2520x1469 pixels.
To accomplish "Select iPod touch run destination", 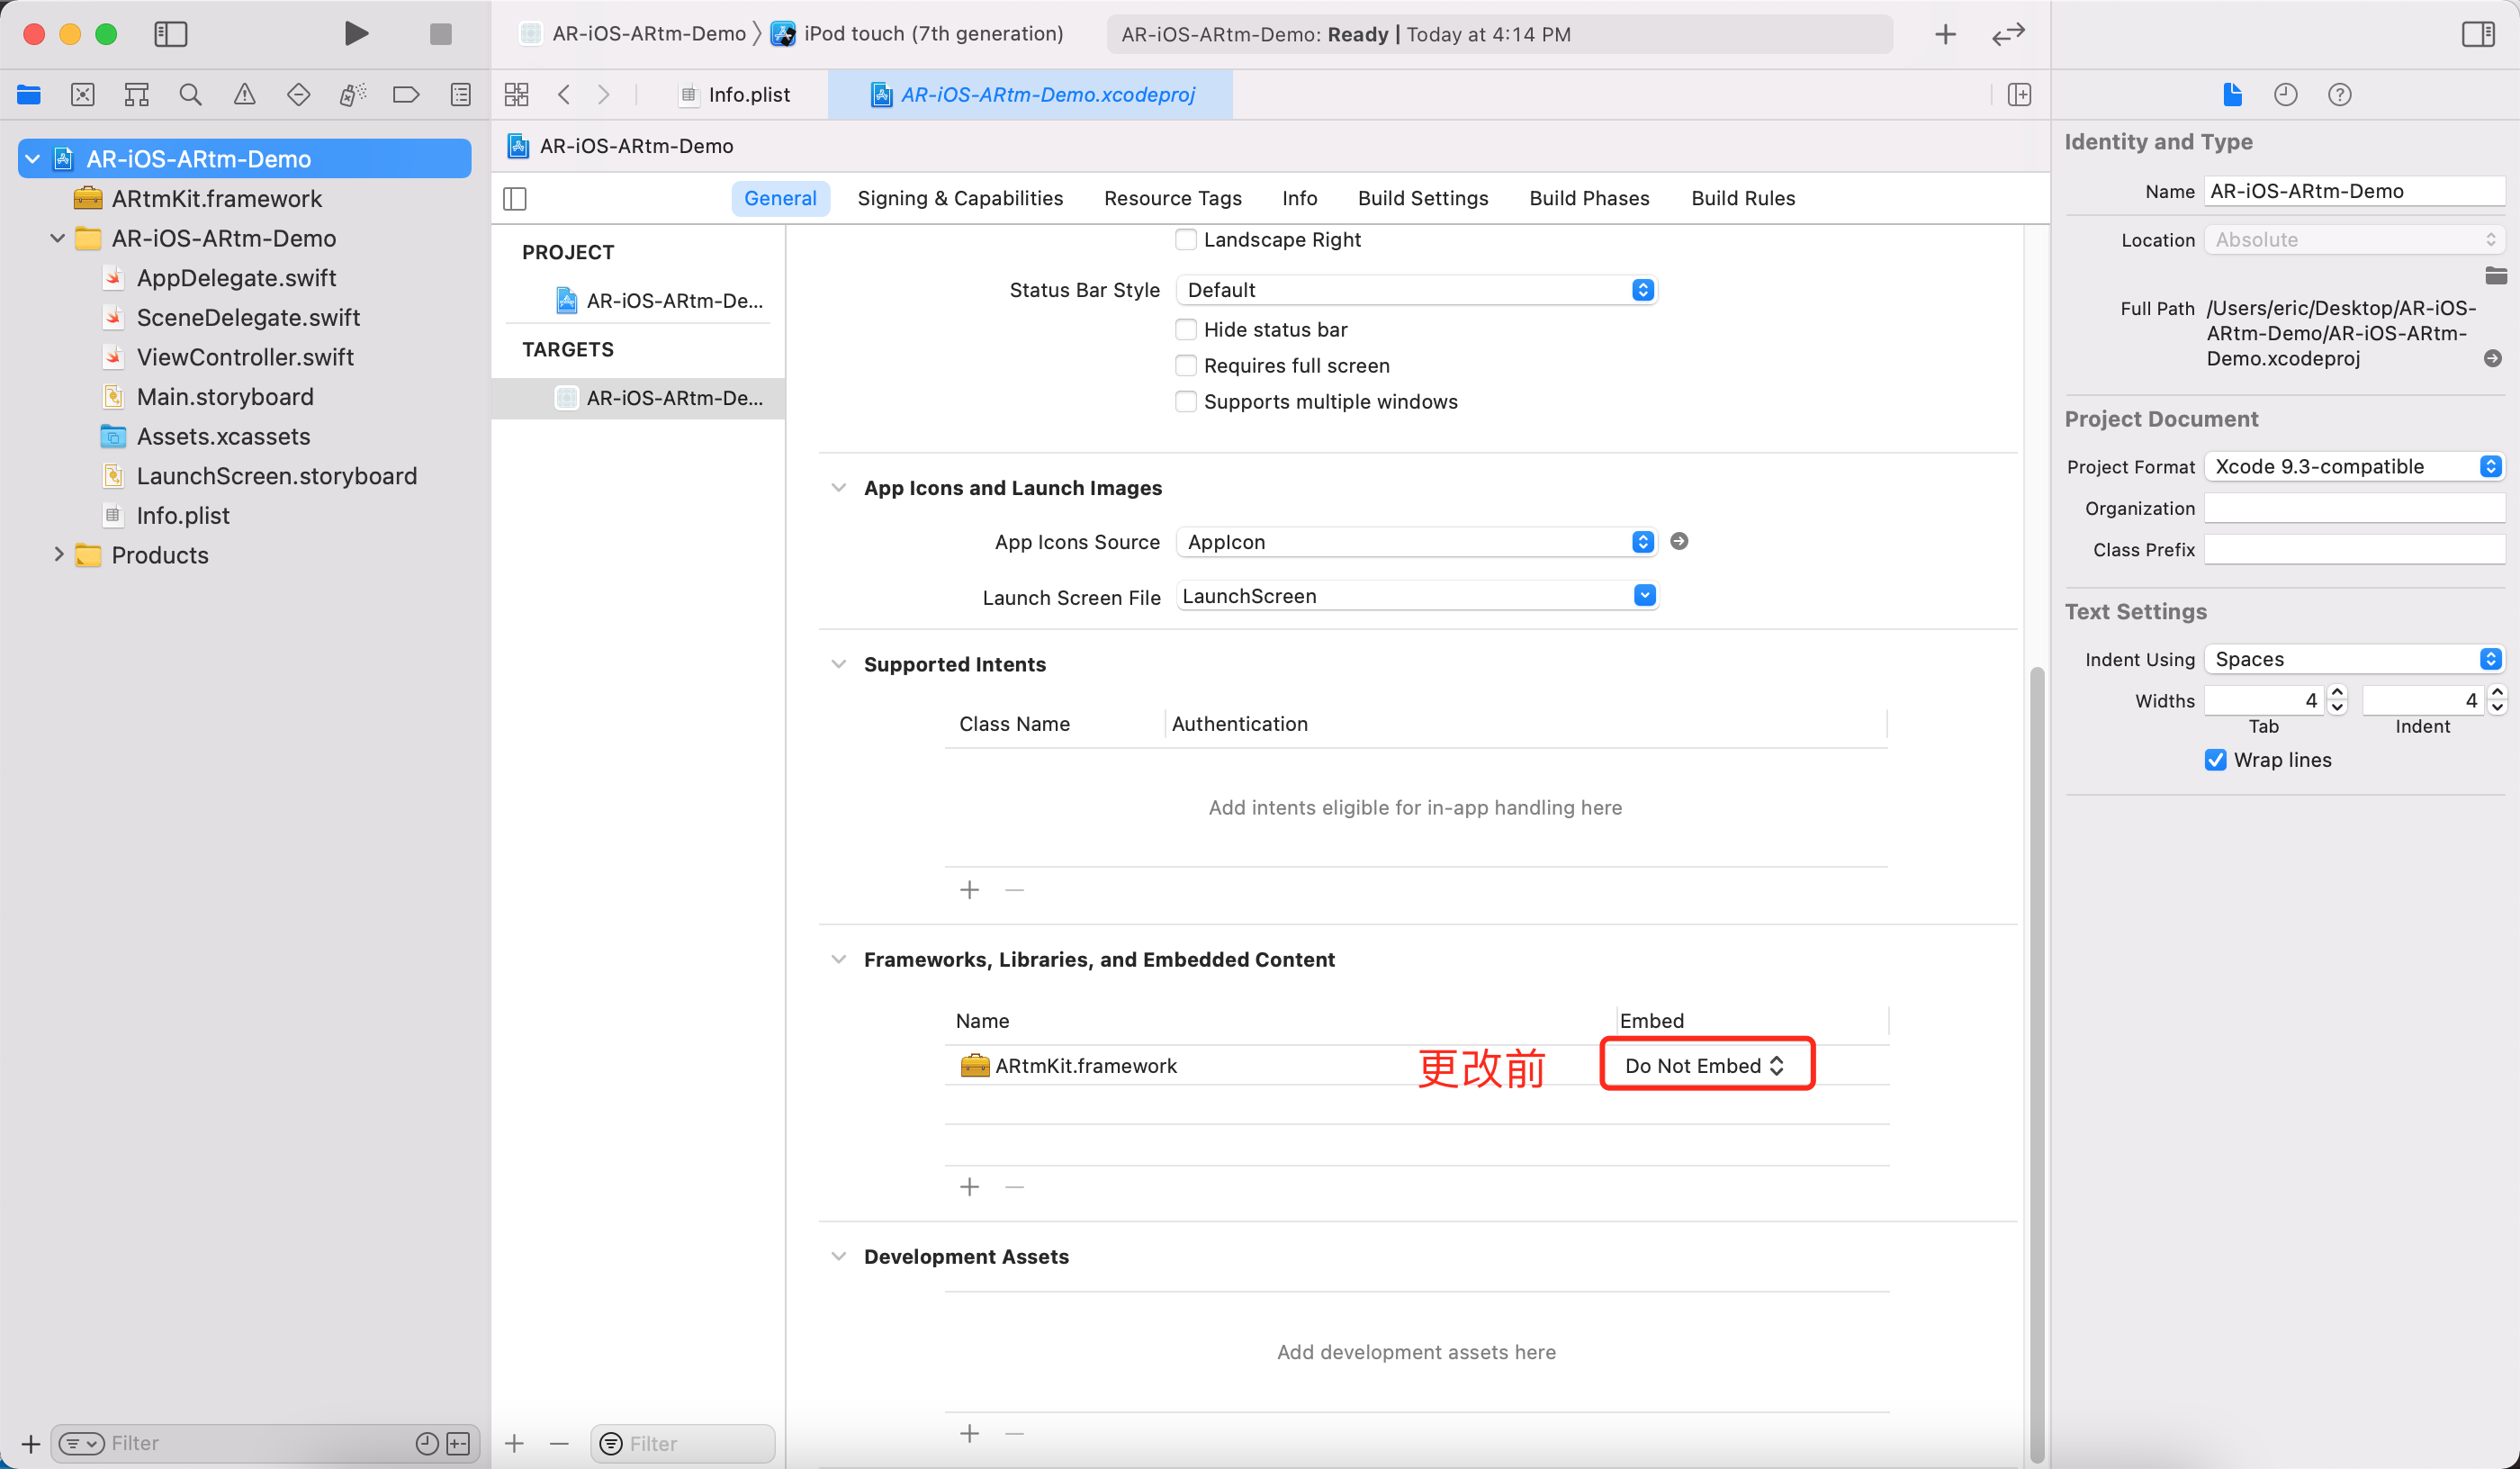I will 918,34.
